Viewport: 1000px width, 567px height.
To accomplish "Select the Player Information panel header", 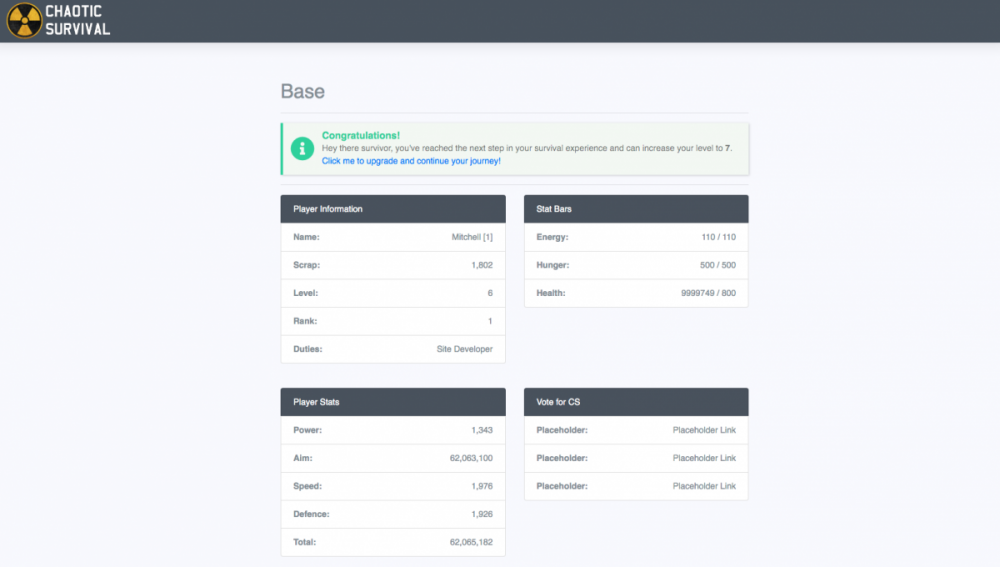I will pyautogui.click(x=392, y=209).
